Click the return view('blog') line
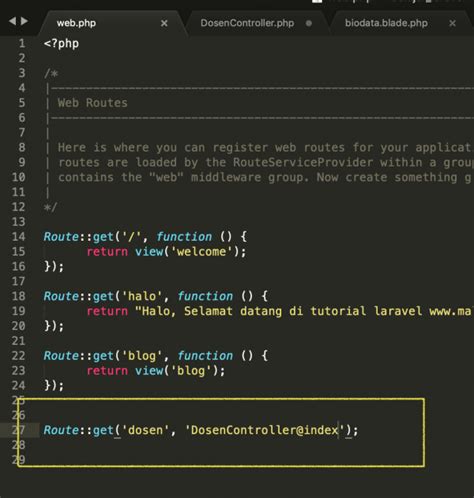 coord(156,371)
